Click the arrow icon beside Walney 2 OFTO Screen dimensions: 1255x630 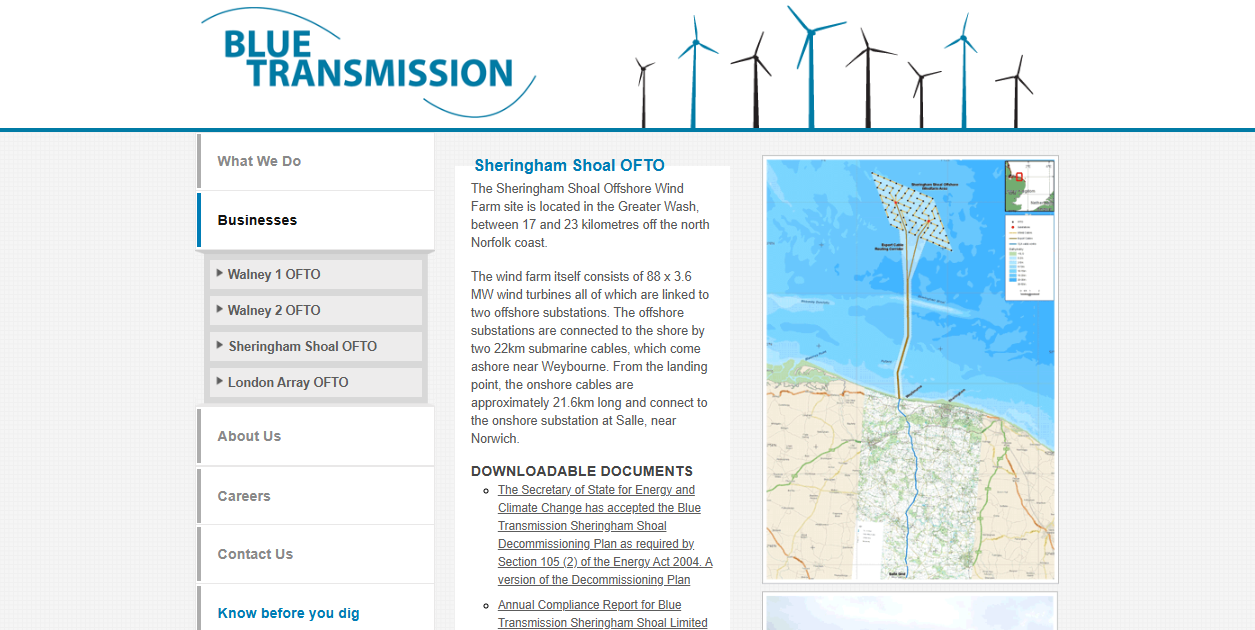pos(218,310)
